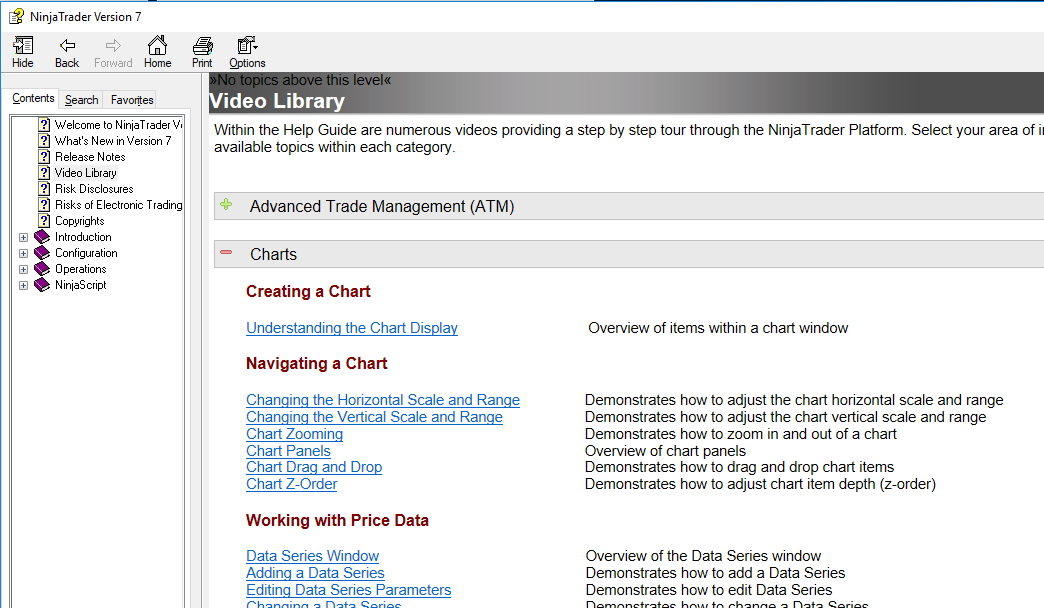Click the Operations book icon
Screen dimensions: 1044x608
(42, 268)
